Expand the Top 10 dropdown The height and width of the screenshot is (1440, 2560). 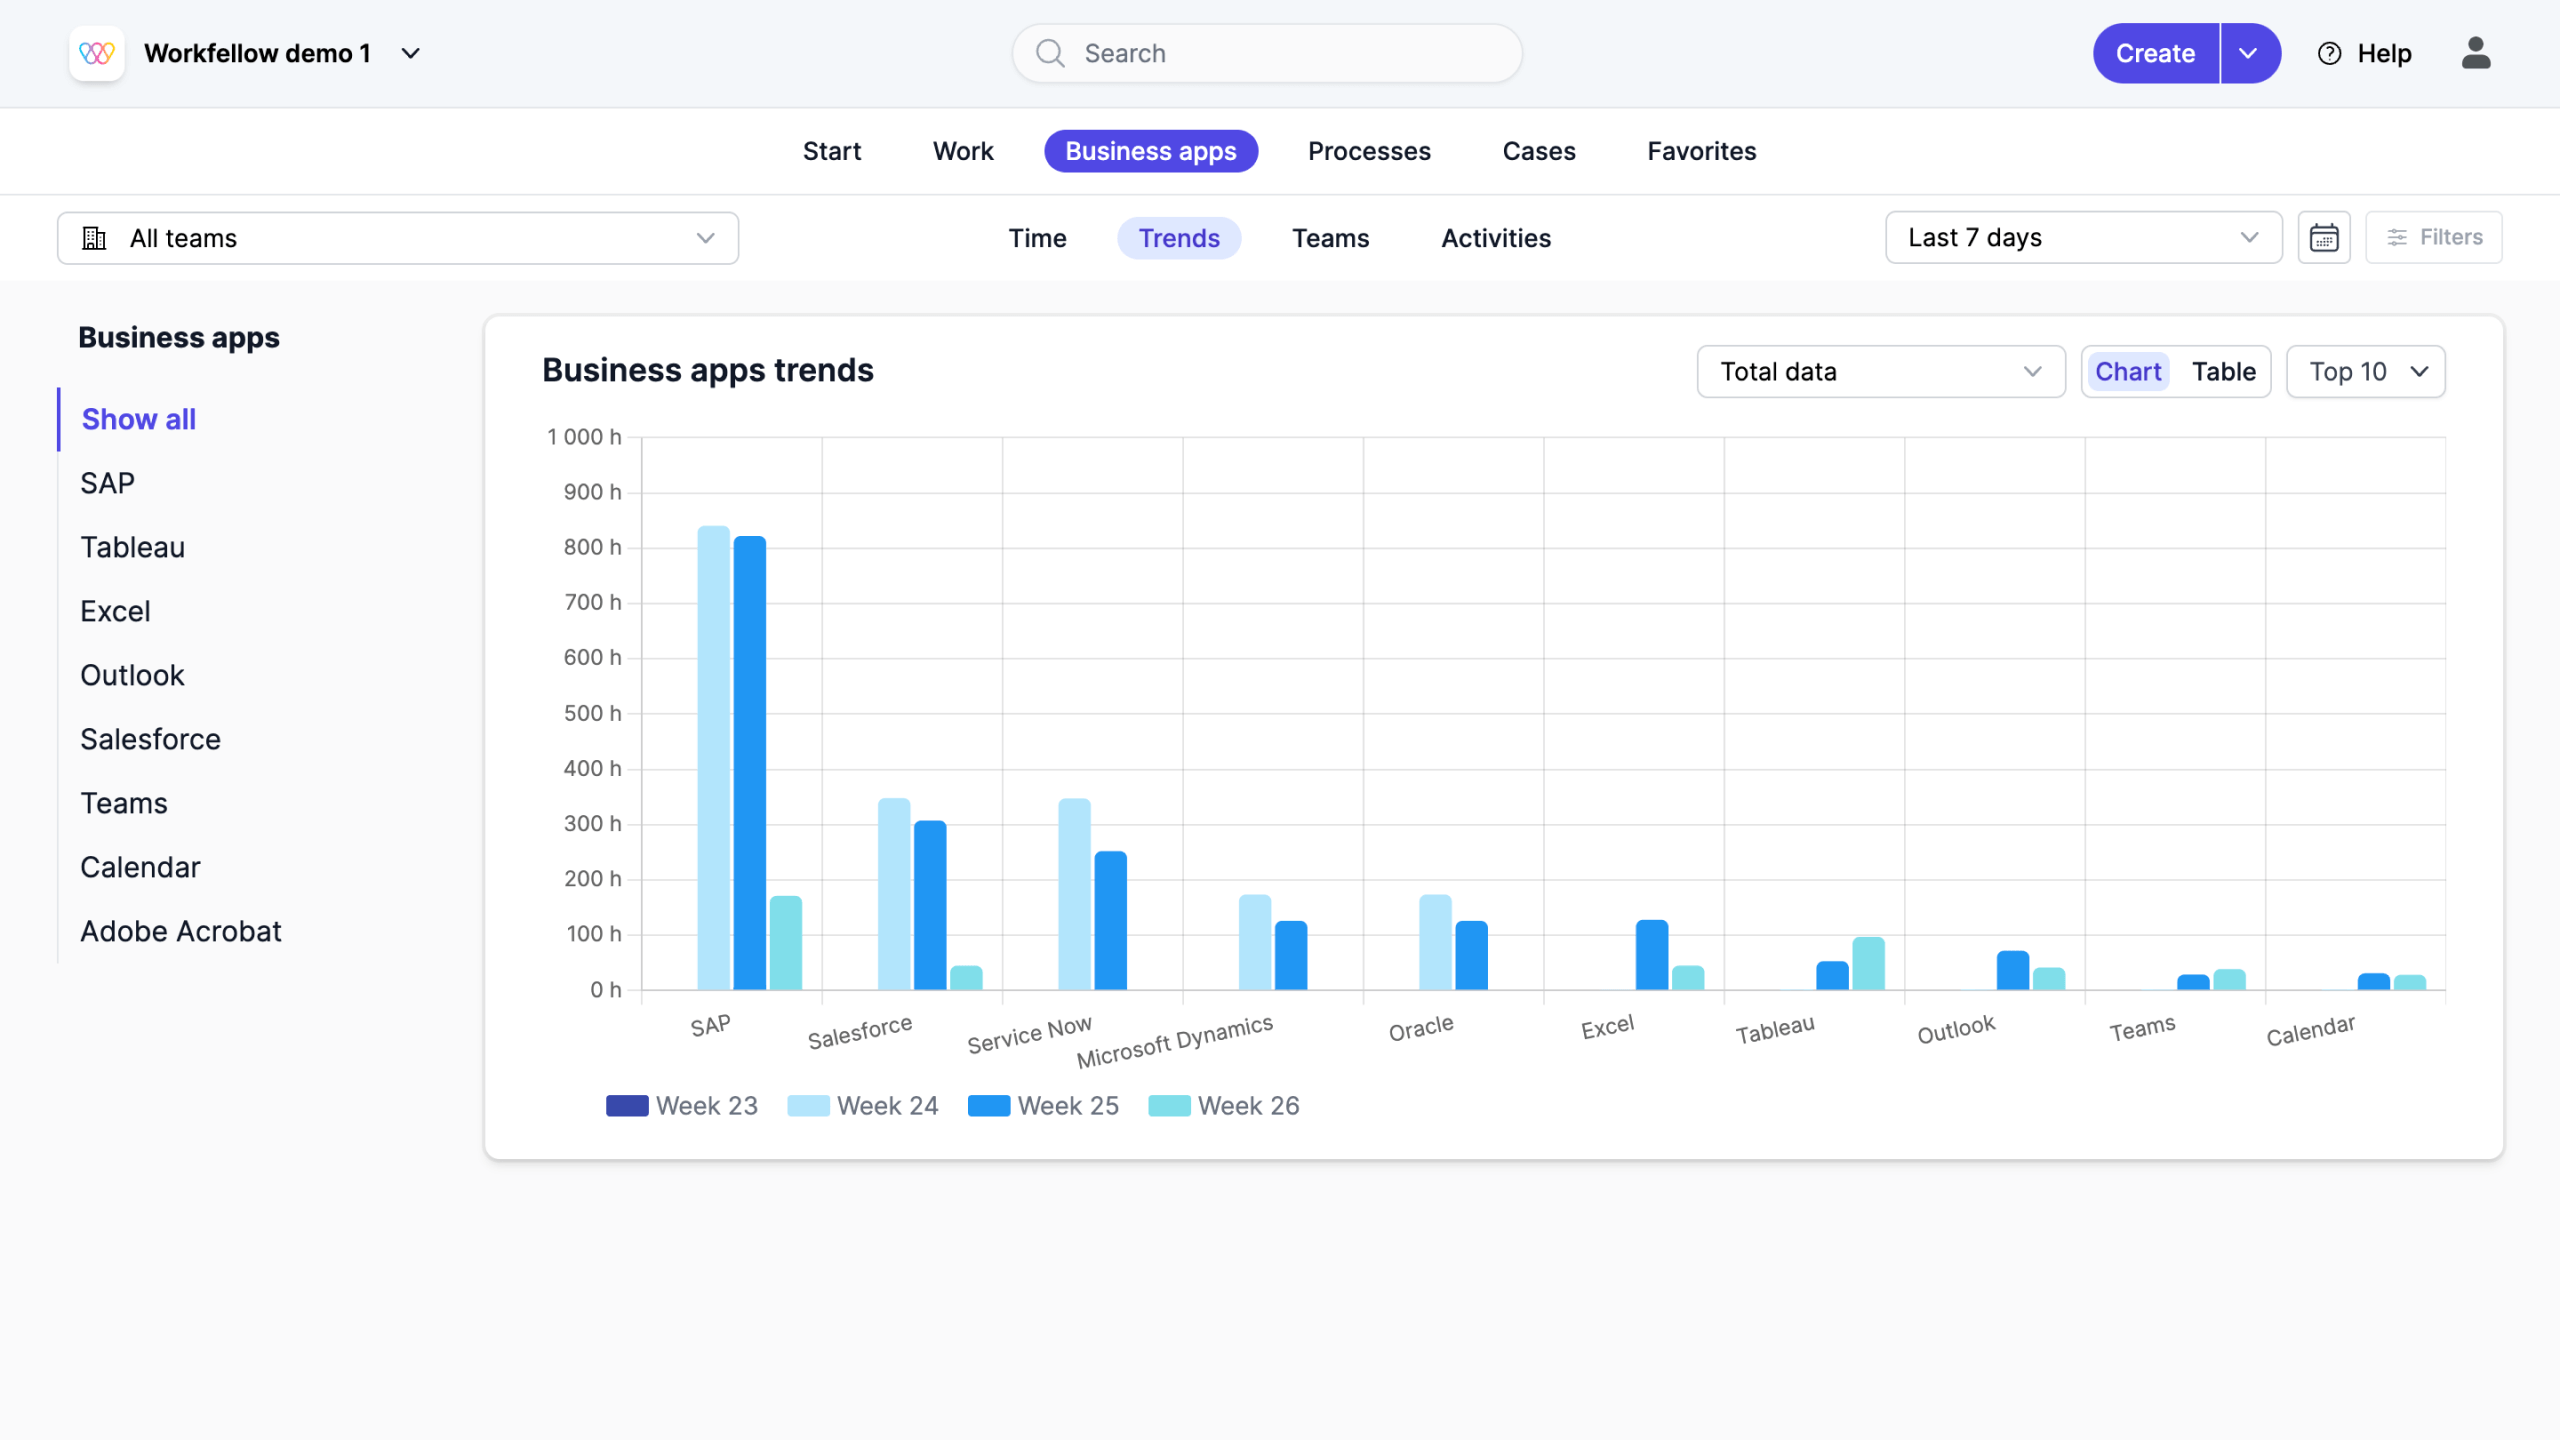(2365, 372)
